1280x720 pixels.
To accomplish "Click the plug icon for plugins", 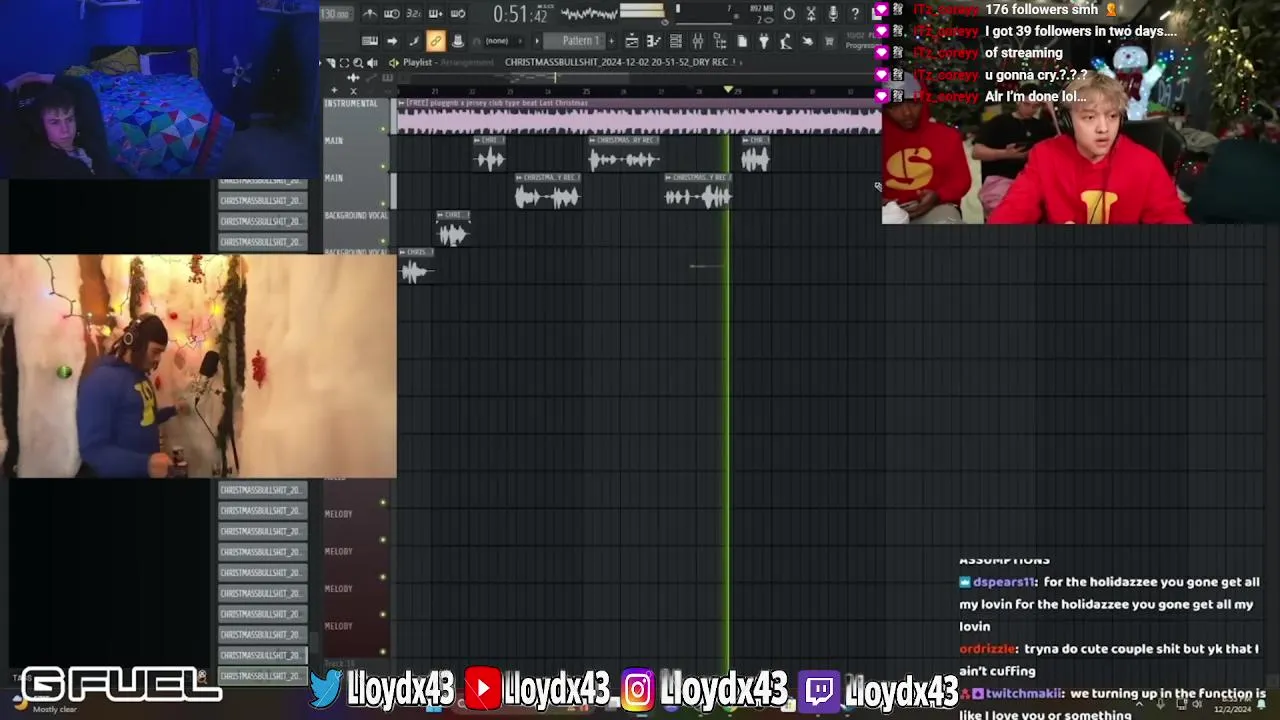I will pos(764,41).
